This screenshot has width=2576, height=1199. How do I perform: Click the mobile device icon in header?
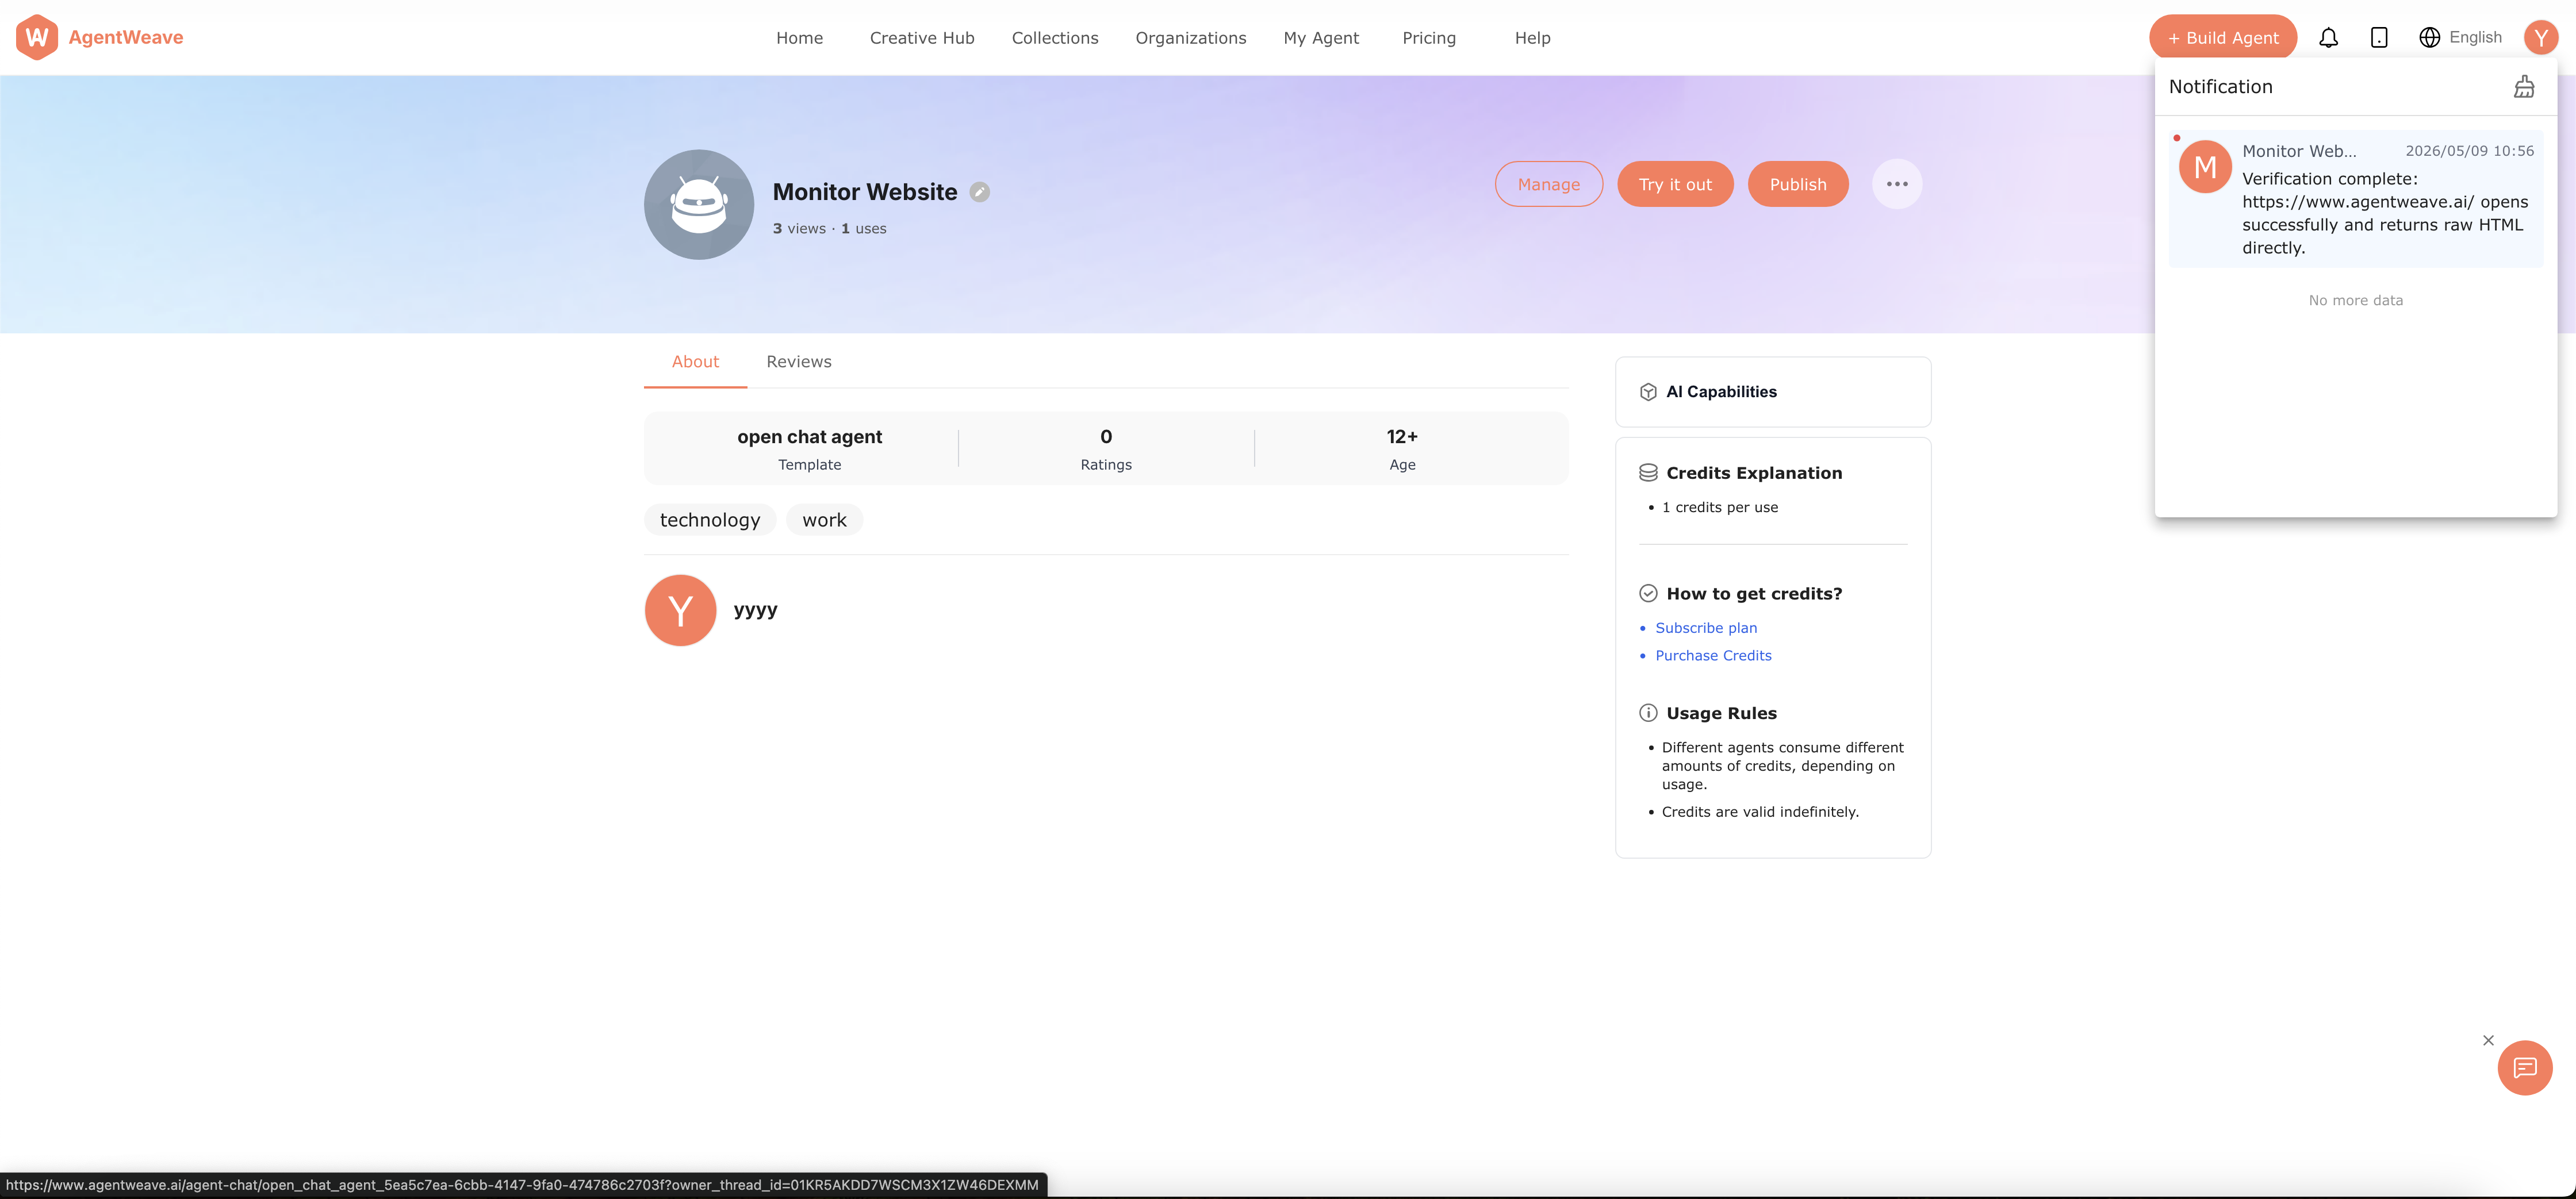click(x=2379, y=38)
